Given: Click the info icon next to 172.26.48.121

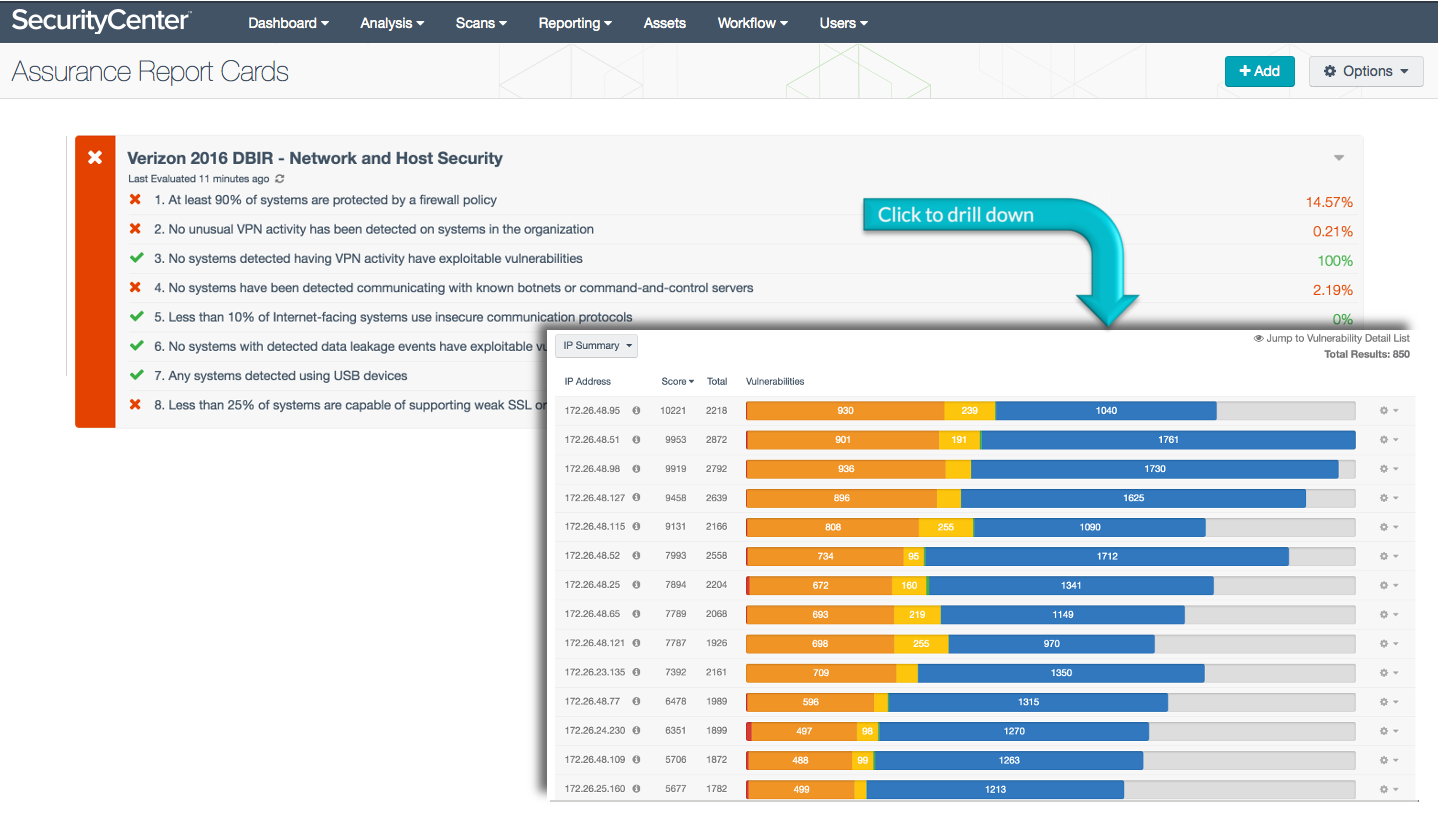Looking at the screenshot, I should (x=636, y=643).
